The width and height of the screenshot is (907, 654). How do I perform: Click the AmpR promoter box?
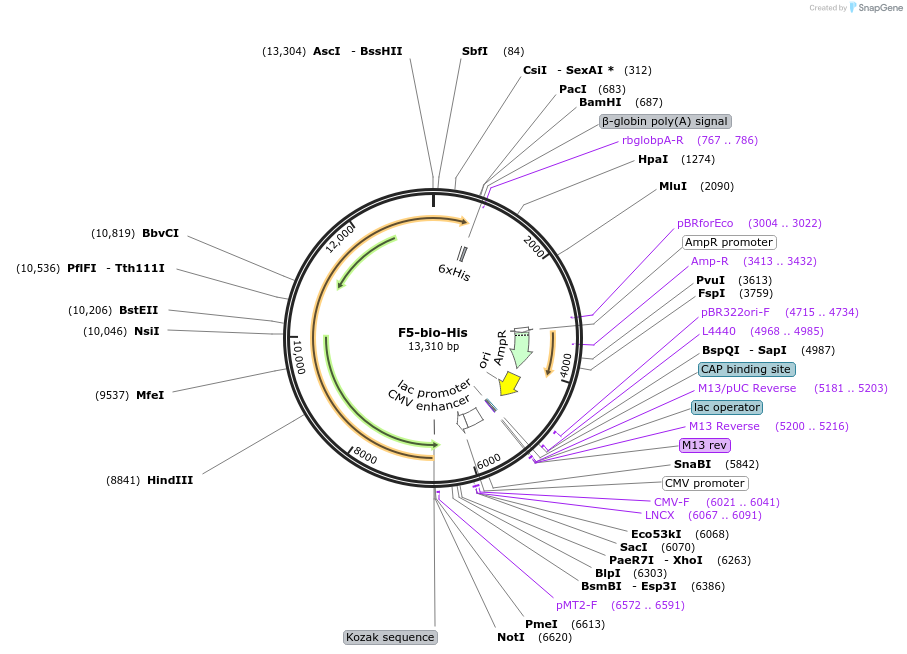click(729, 242)
